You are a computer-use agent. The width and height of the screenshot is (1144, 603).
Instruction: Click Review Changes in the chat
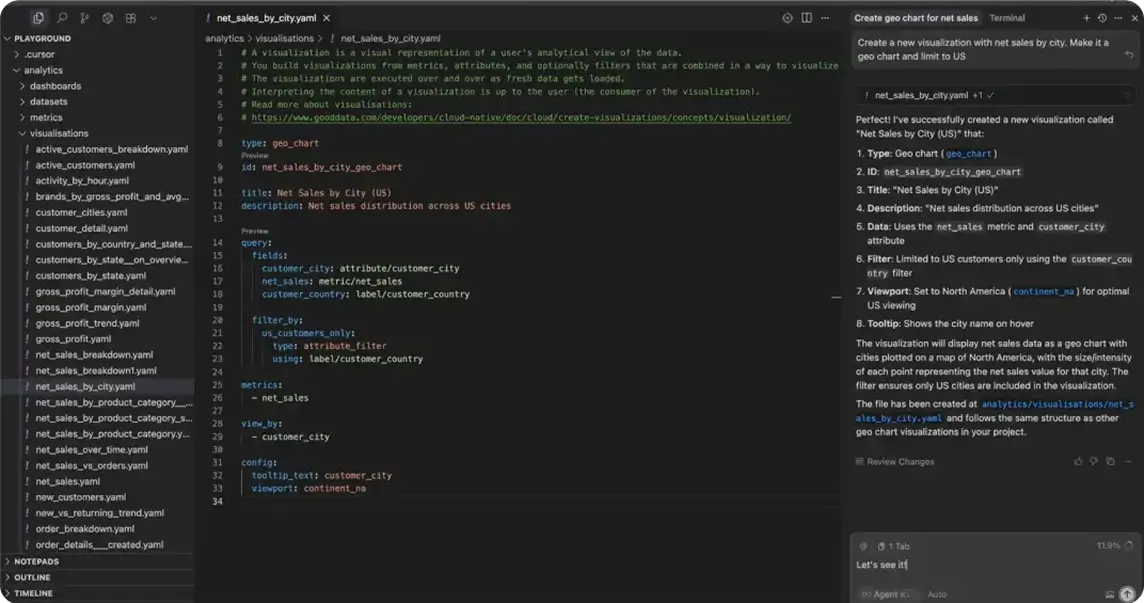[x=900, y=462]
